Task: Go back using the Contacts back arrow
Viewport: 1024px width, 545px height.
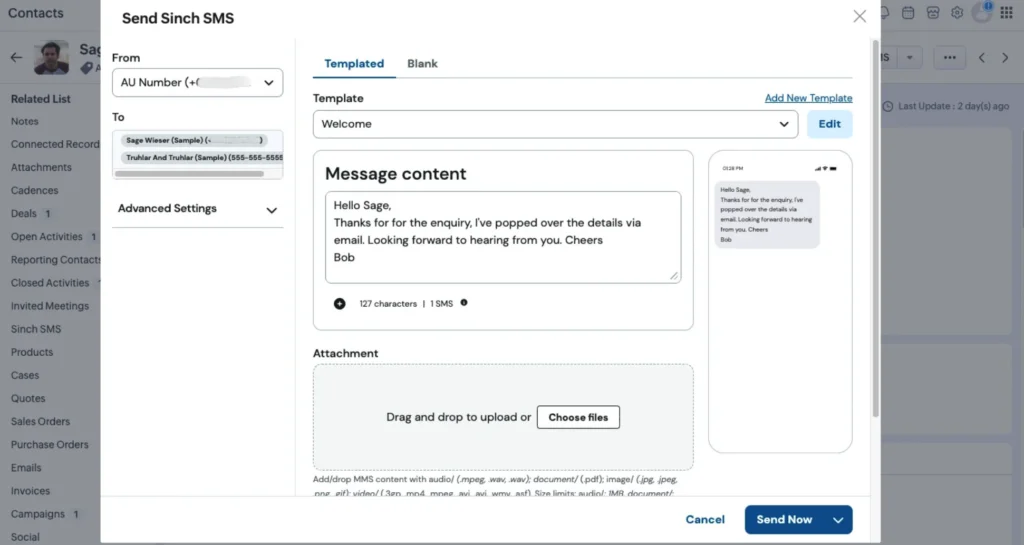Action: [16, 57]
